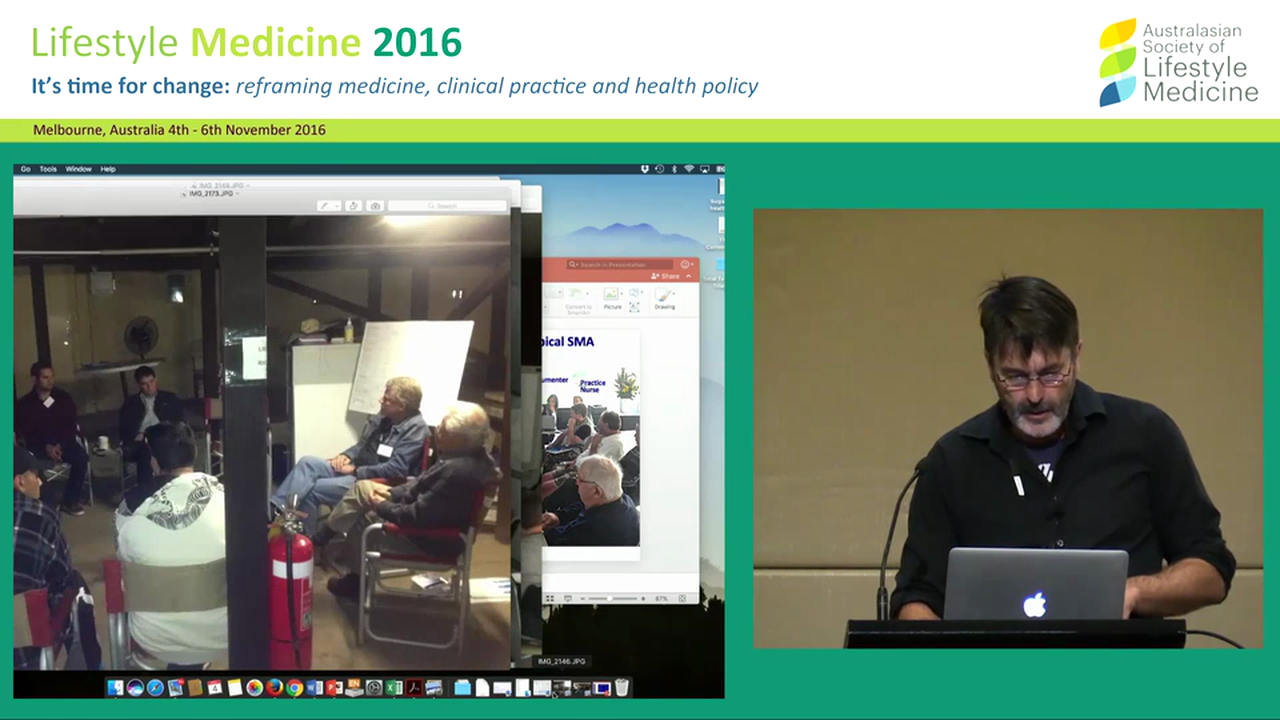Click the Search in Presentation field
The image size is (1280, 720).
pos(620,264)
